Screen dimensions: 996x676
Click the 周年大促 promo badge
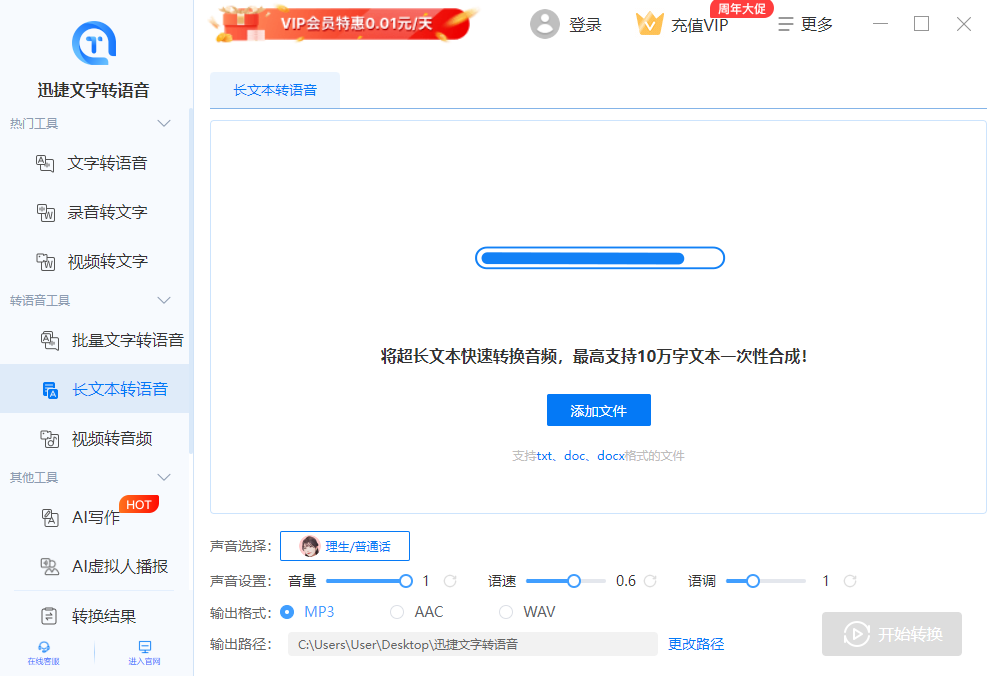click(x=741, y=9)
